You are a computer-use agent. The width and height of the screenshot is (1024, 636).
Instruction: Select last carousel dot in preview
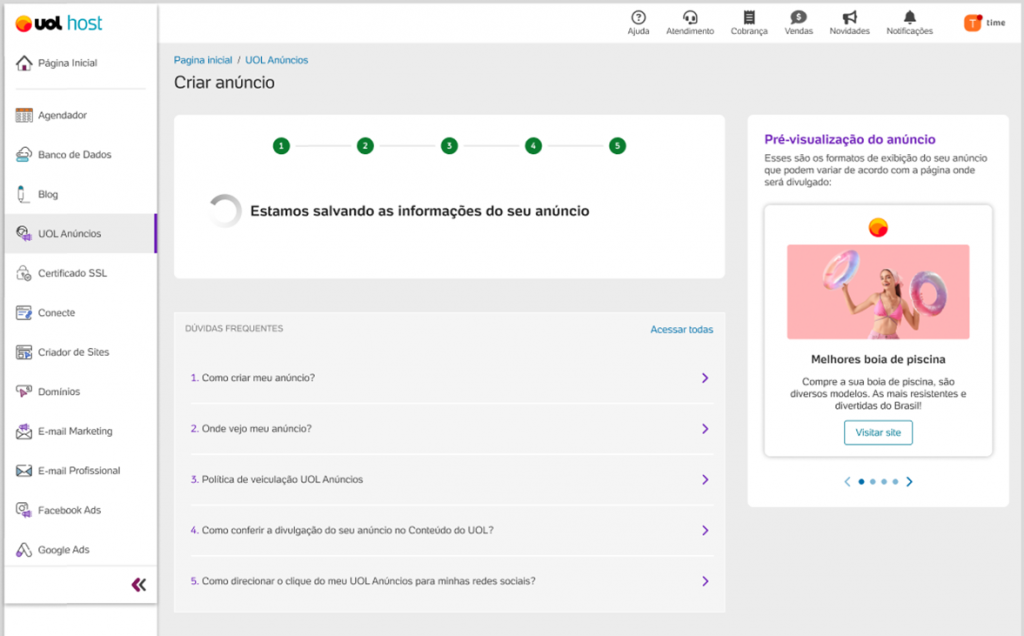click(x=895, y=482)
